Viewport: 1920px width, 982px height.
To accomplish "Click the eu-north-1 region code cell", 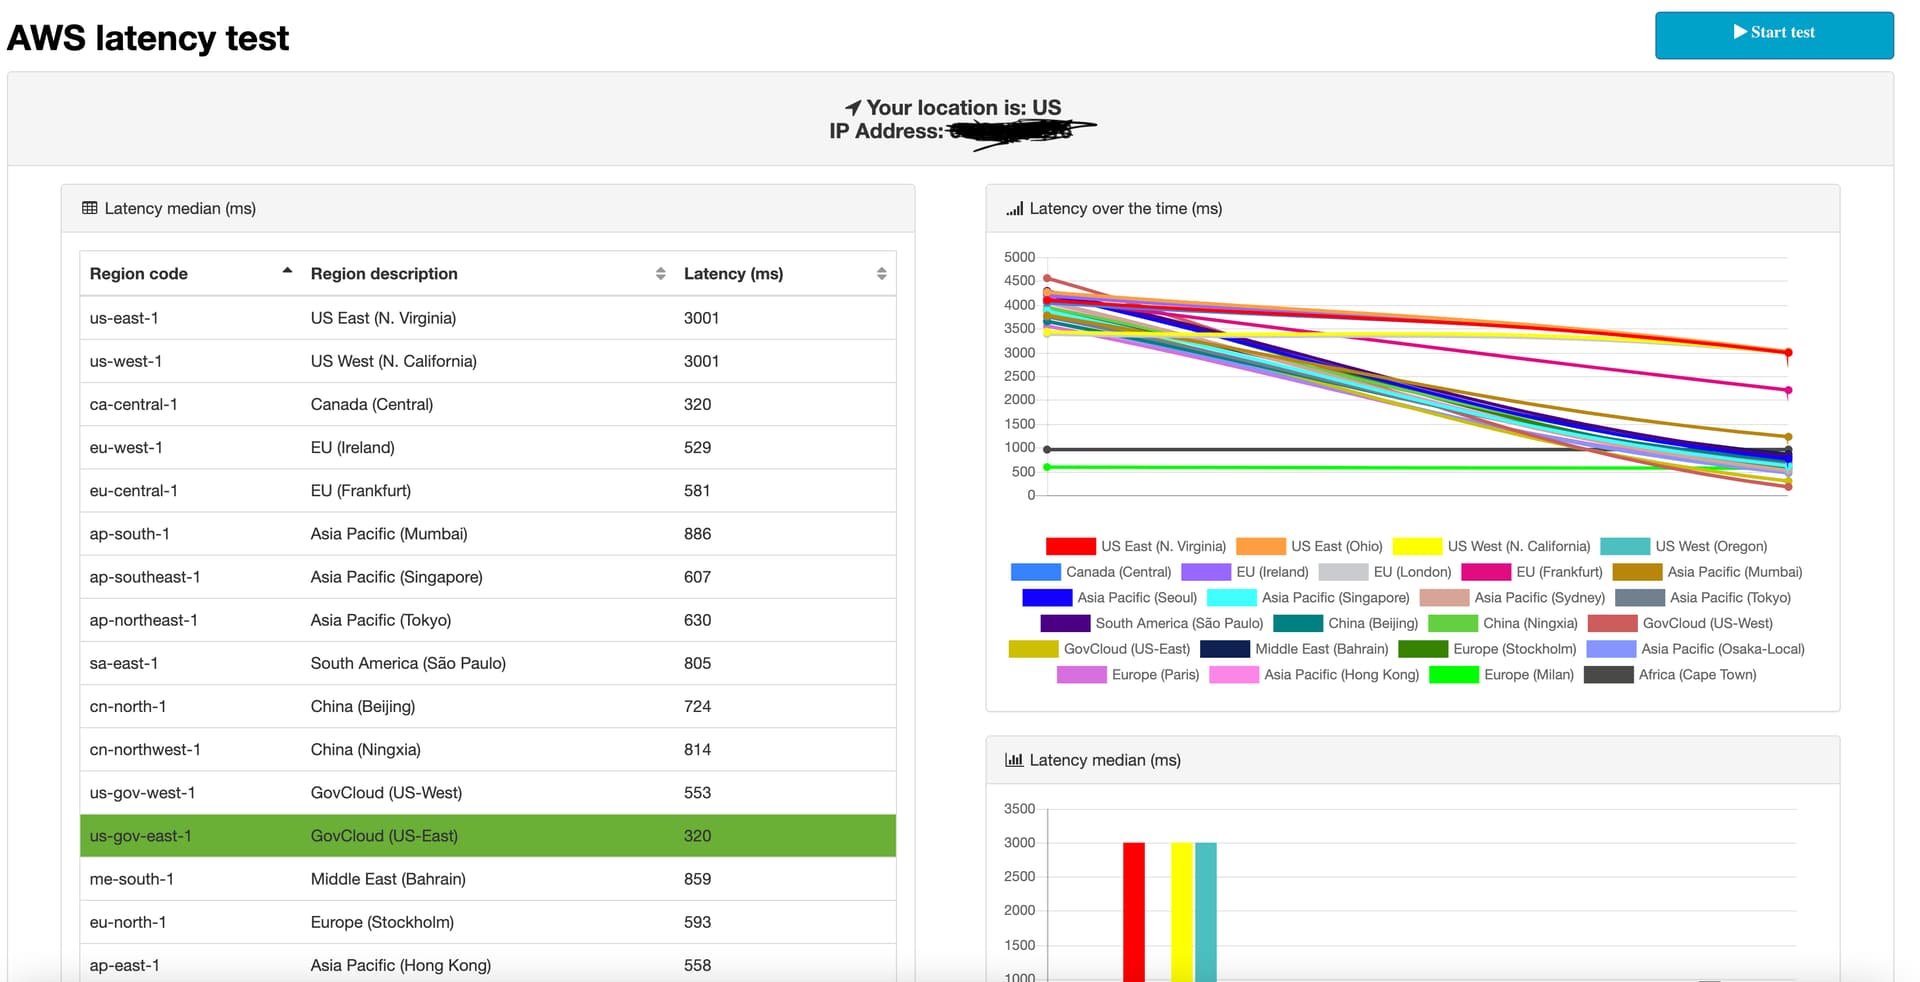I will [190, 922].
